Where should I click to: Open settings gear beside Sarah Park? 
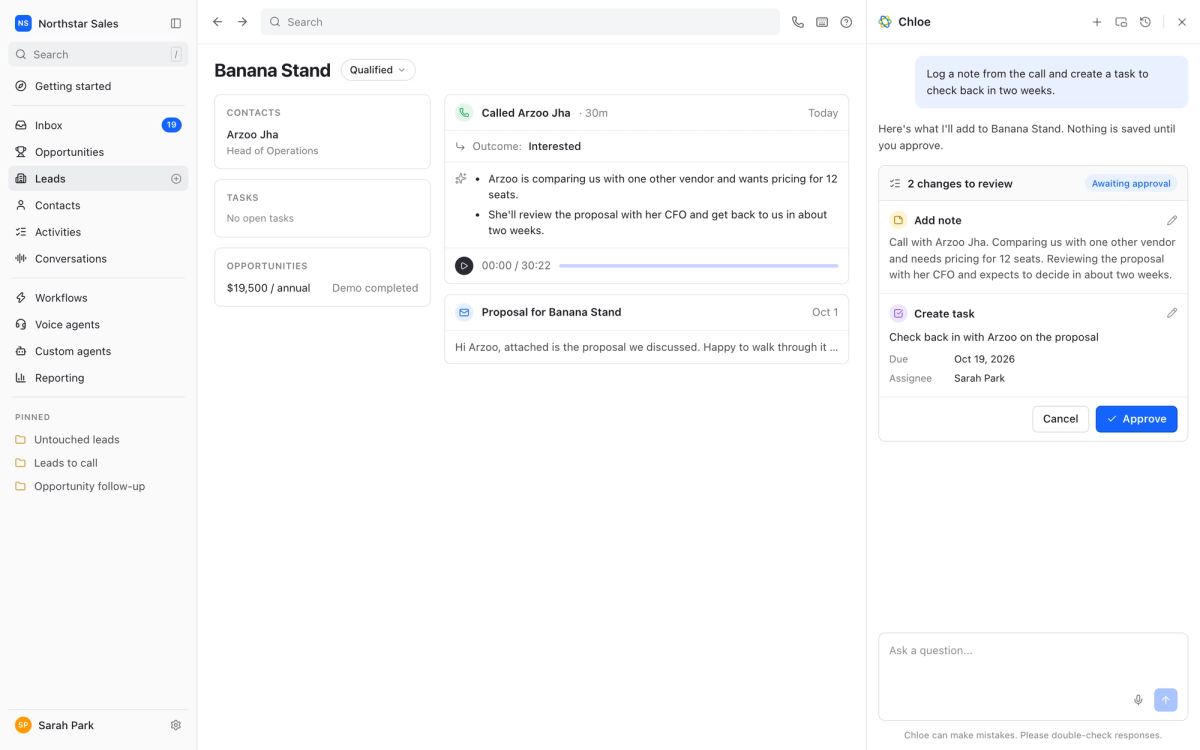click(x=176, y=725)
